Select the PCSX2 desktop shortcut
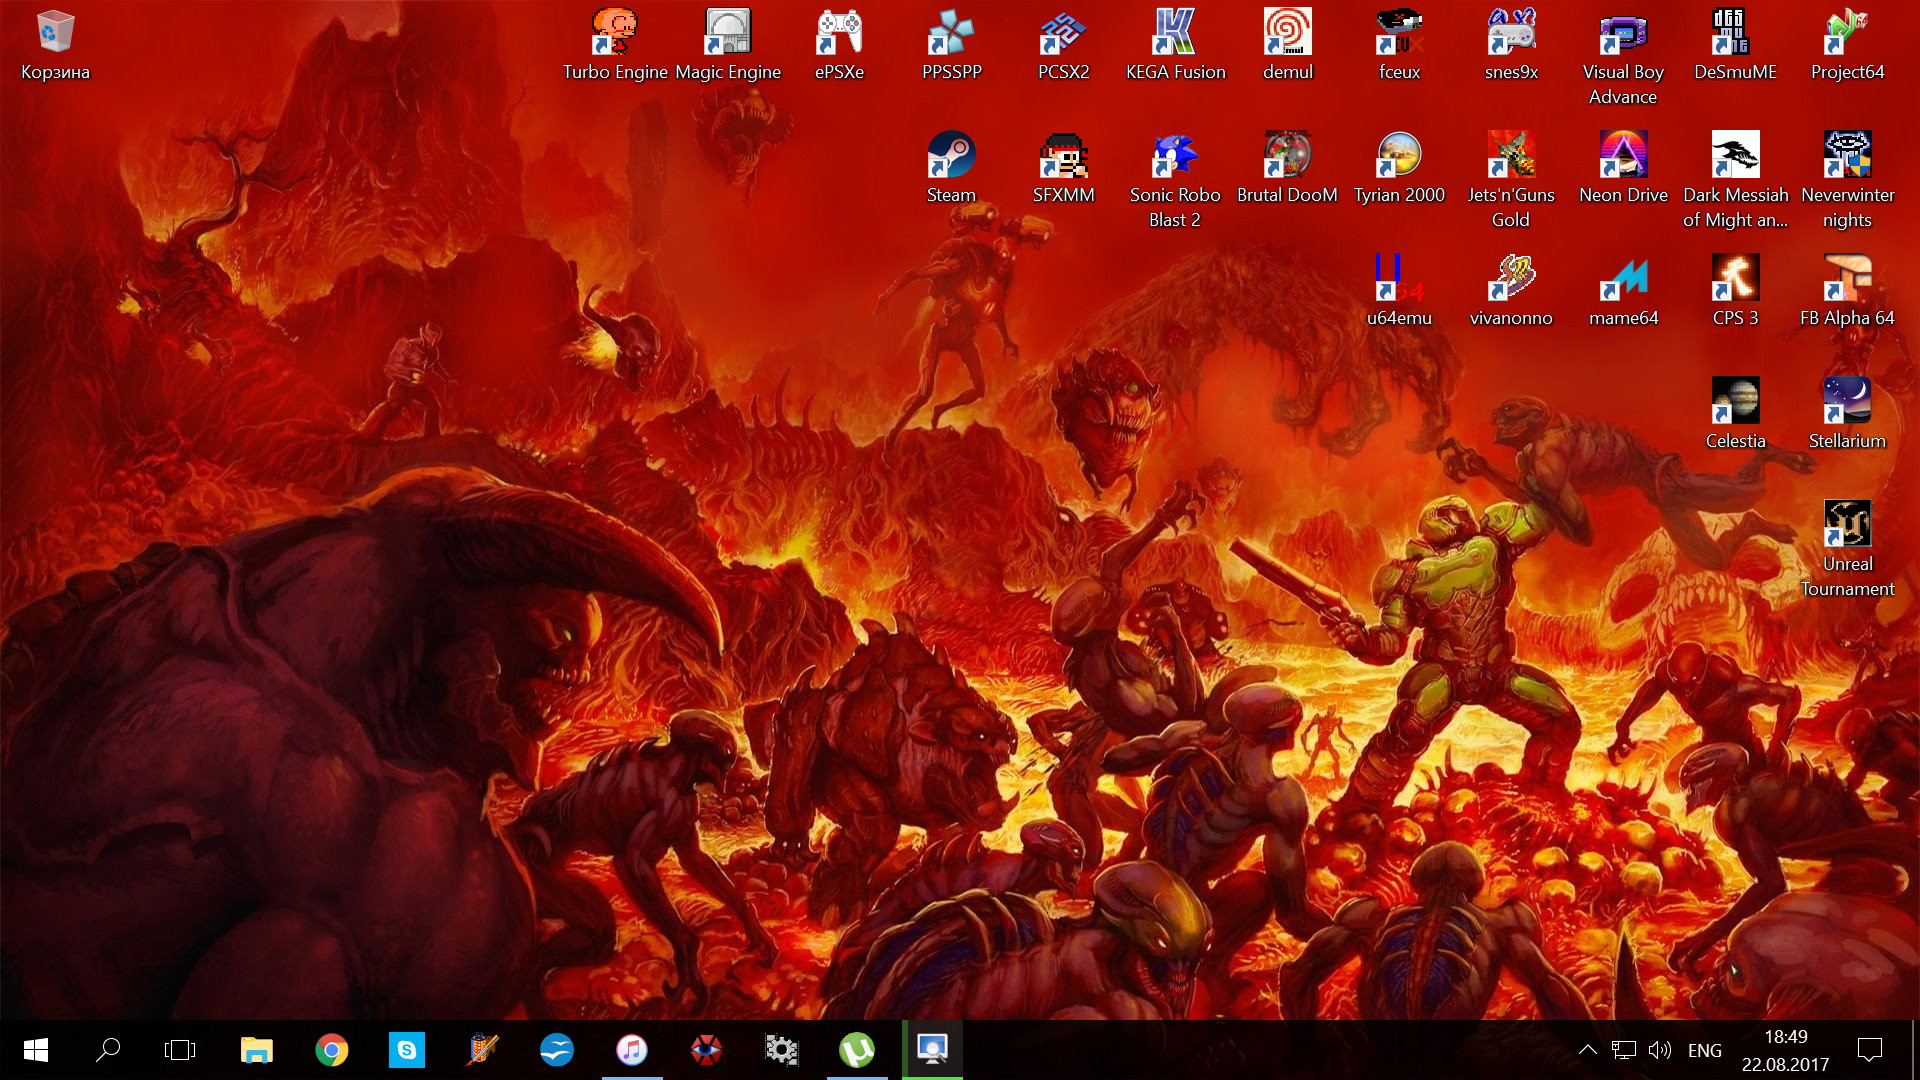Screen dimensions: 1920x1080 1063,46
